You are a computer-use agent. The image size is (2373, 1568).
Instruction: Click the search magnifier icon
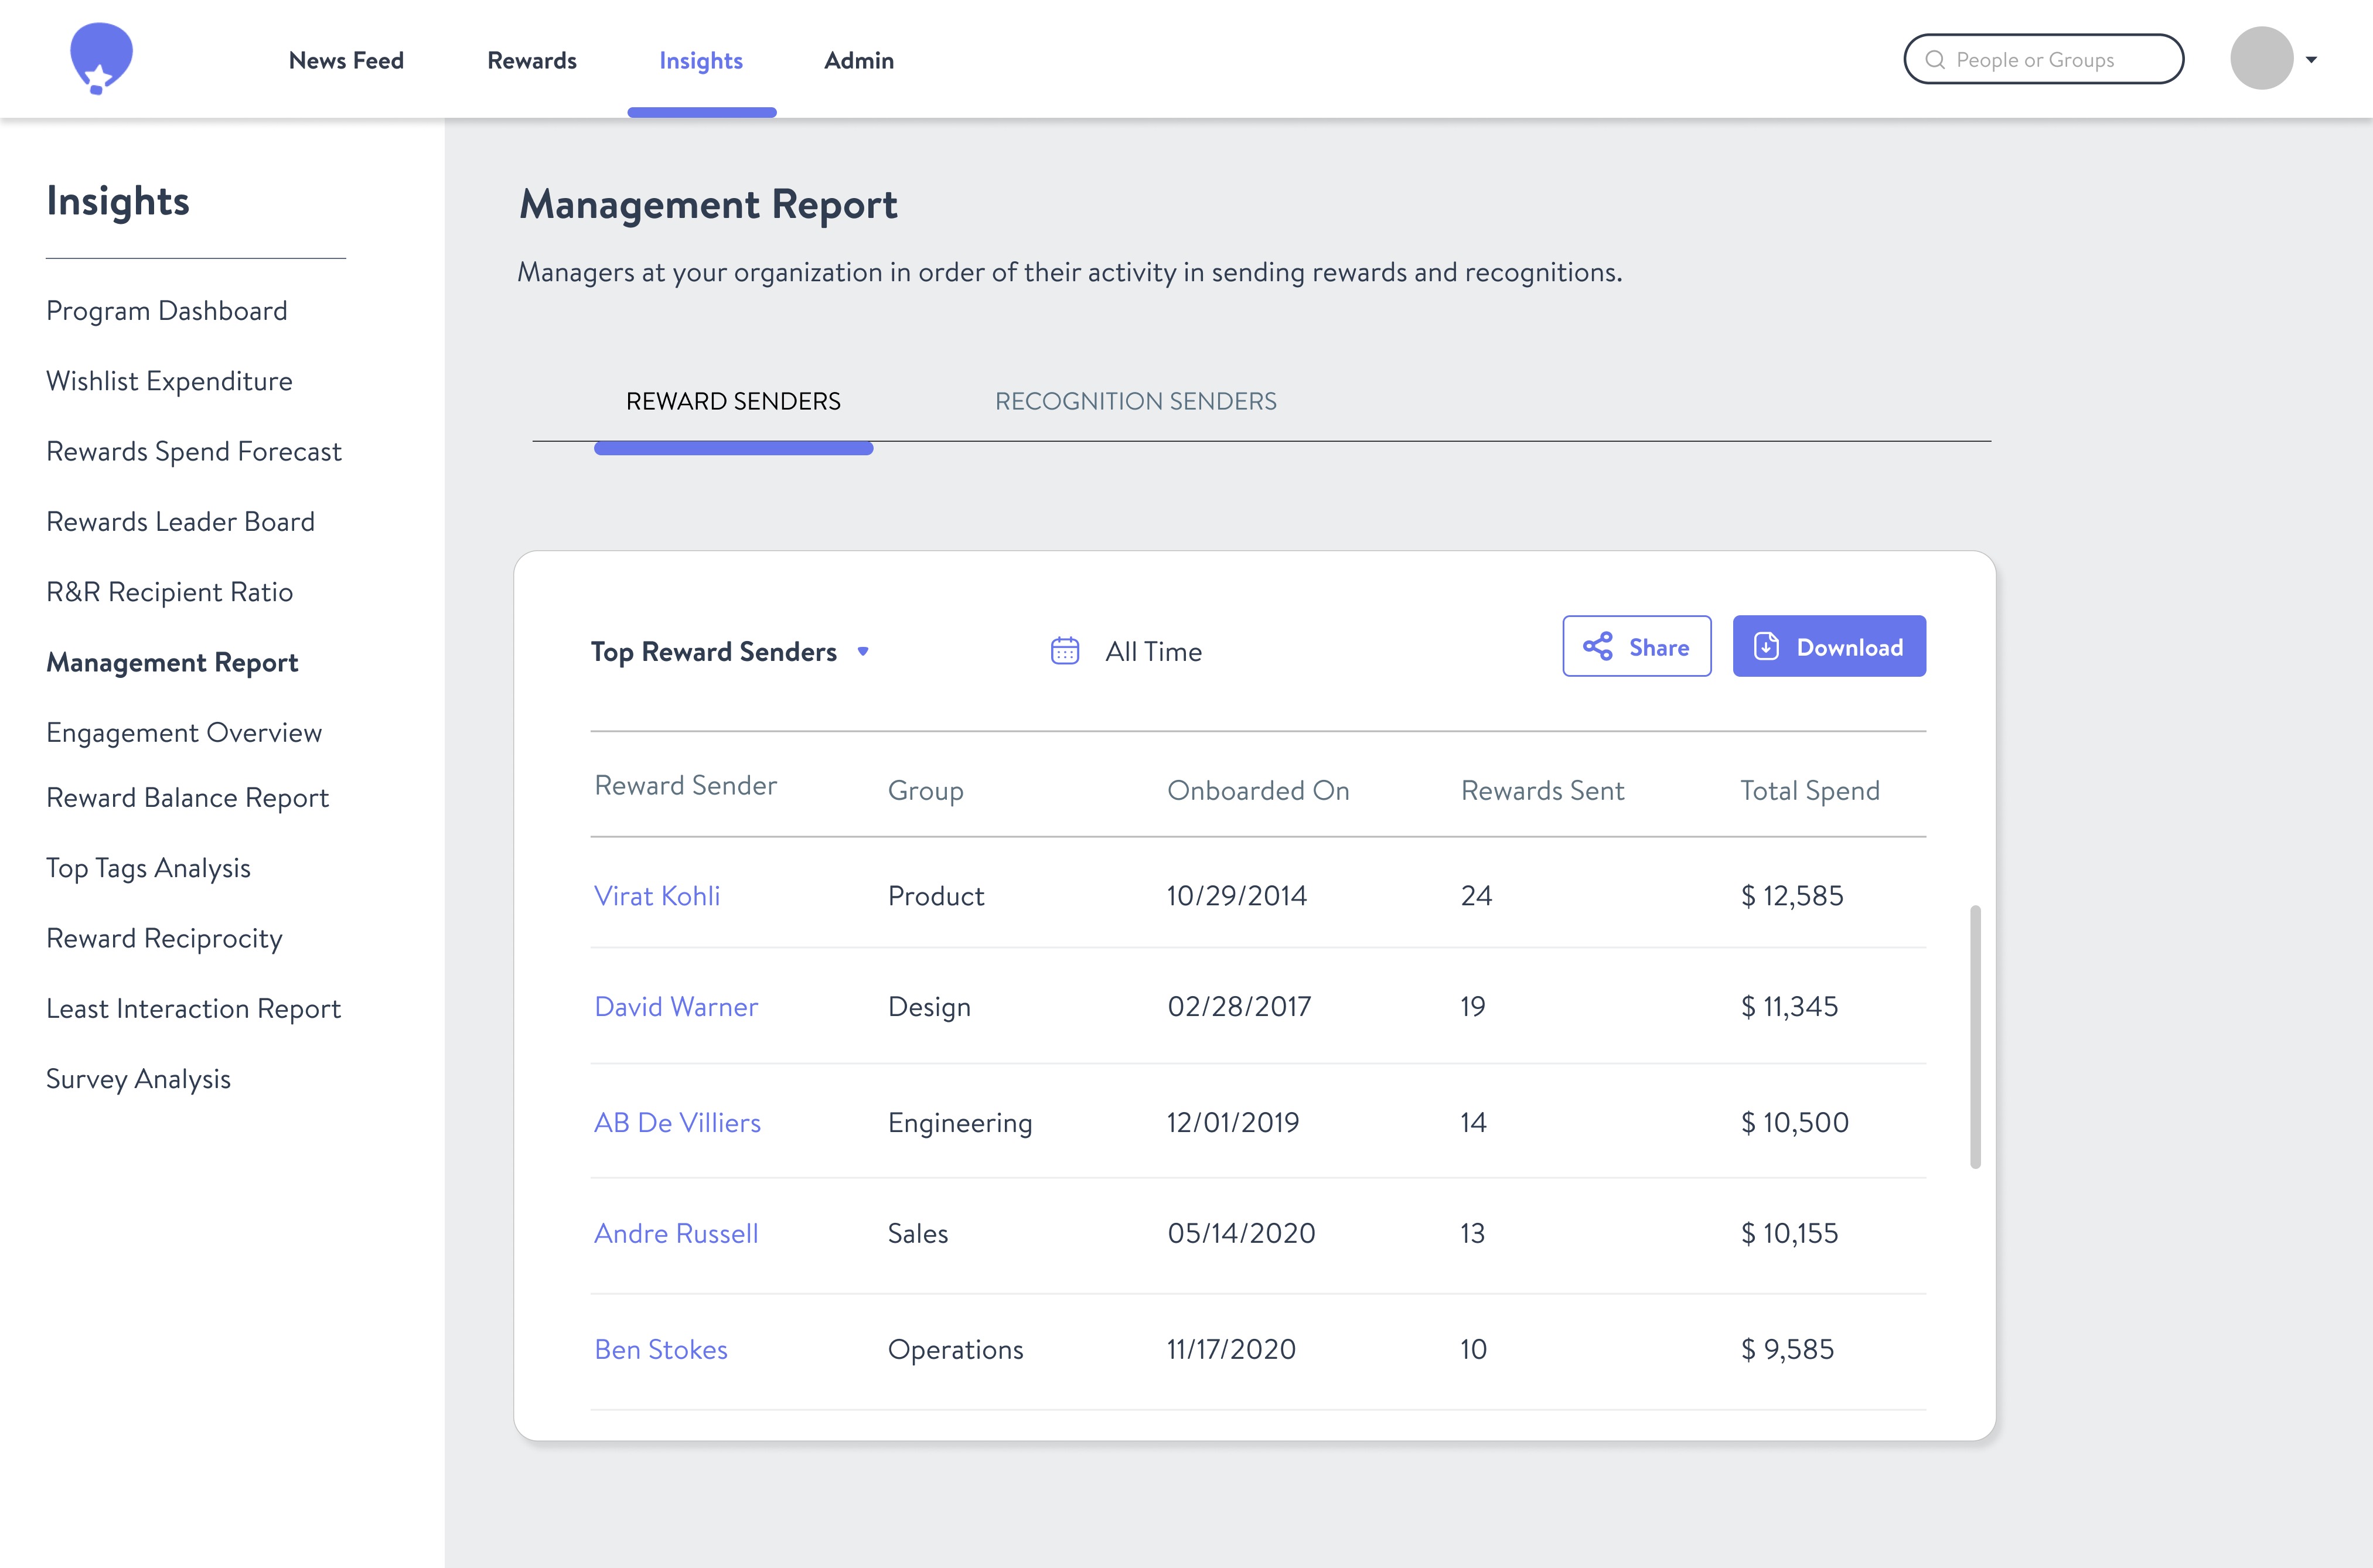(1935, 60)
